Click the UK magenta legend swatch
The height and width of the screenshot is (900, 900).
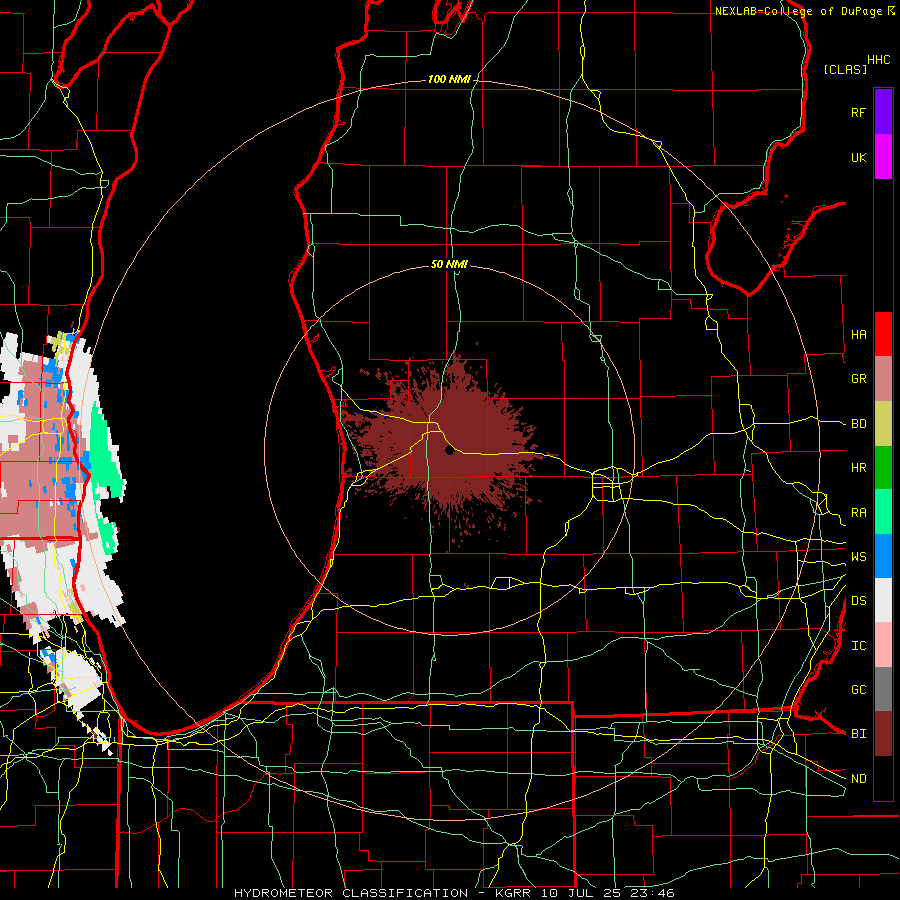883,157
